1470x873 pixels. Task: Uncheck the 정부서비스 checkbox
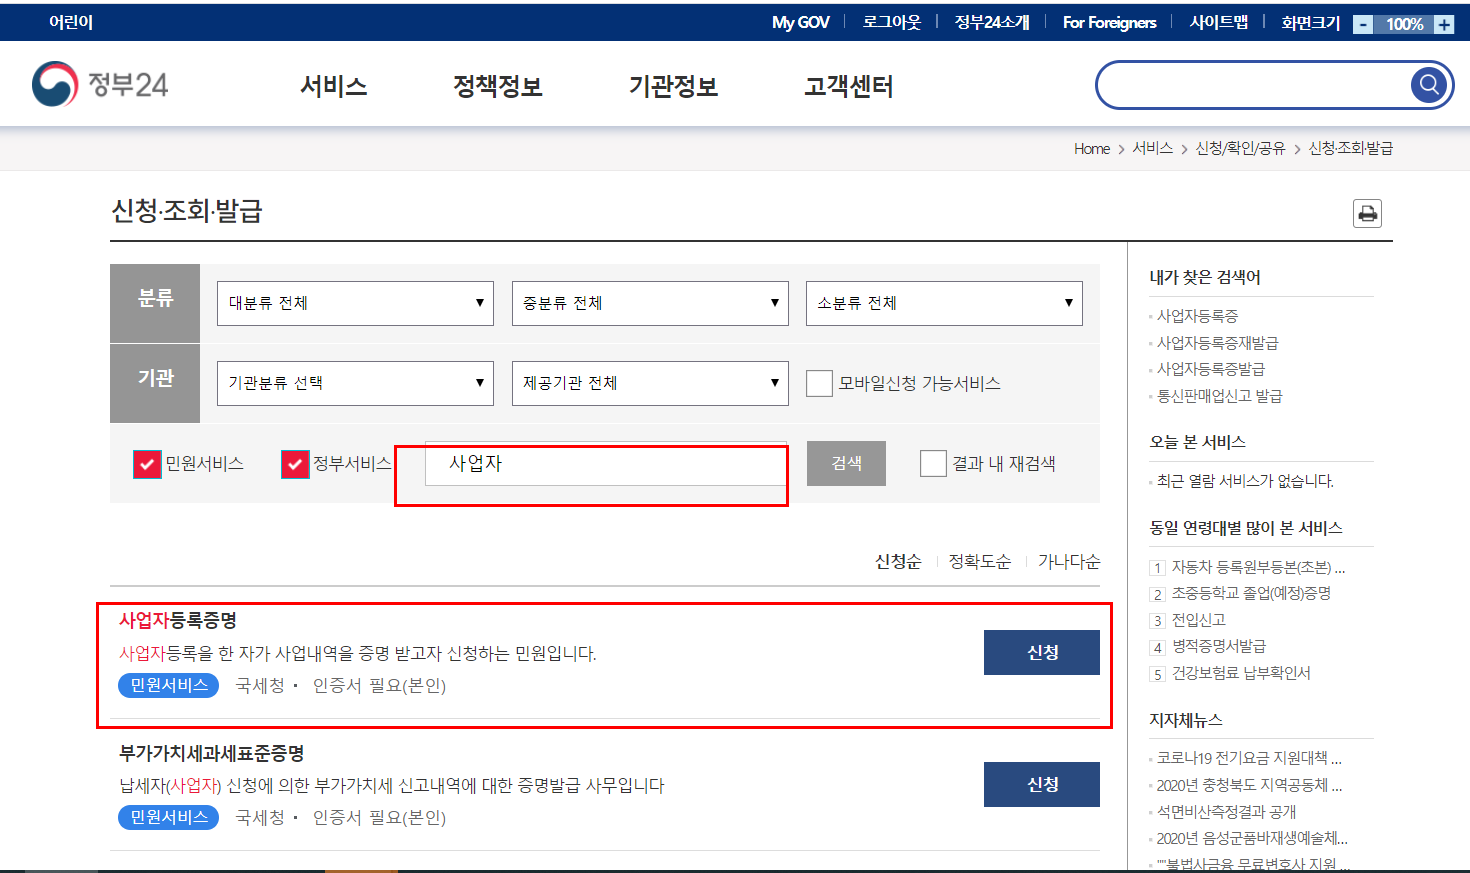point(295,464)
